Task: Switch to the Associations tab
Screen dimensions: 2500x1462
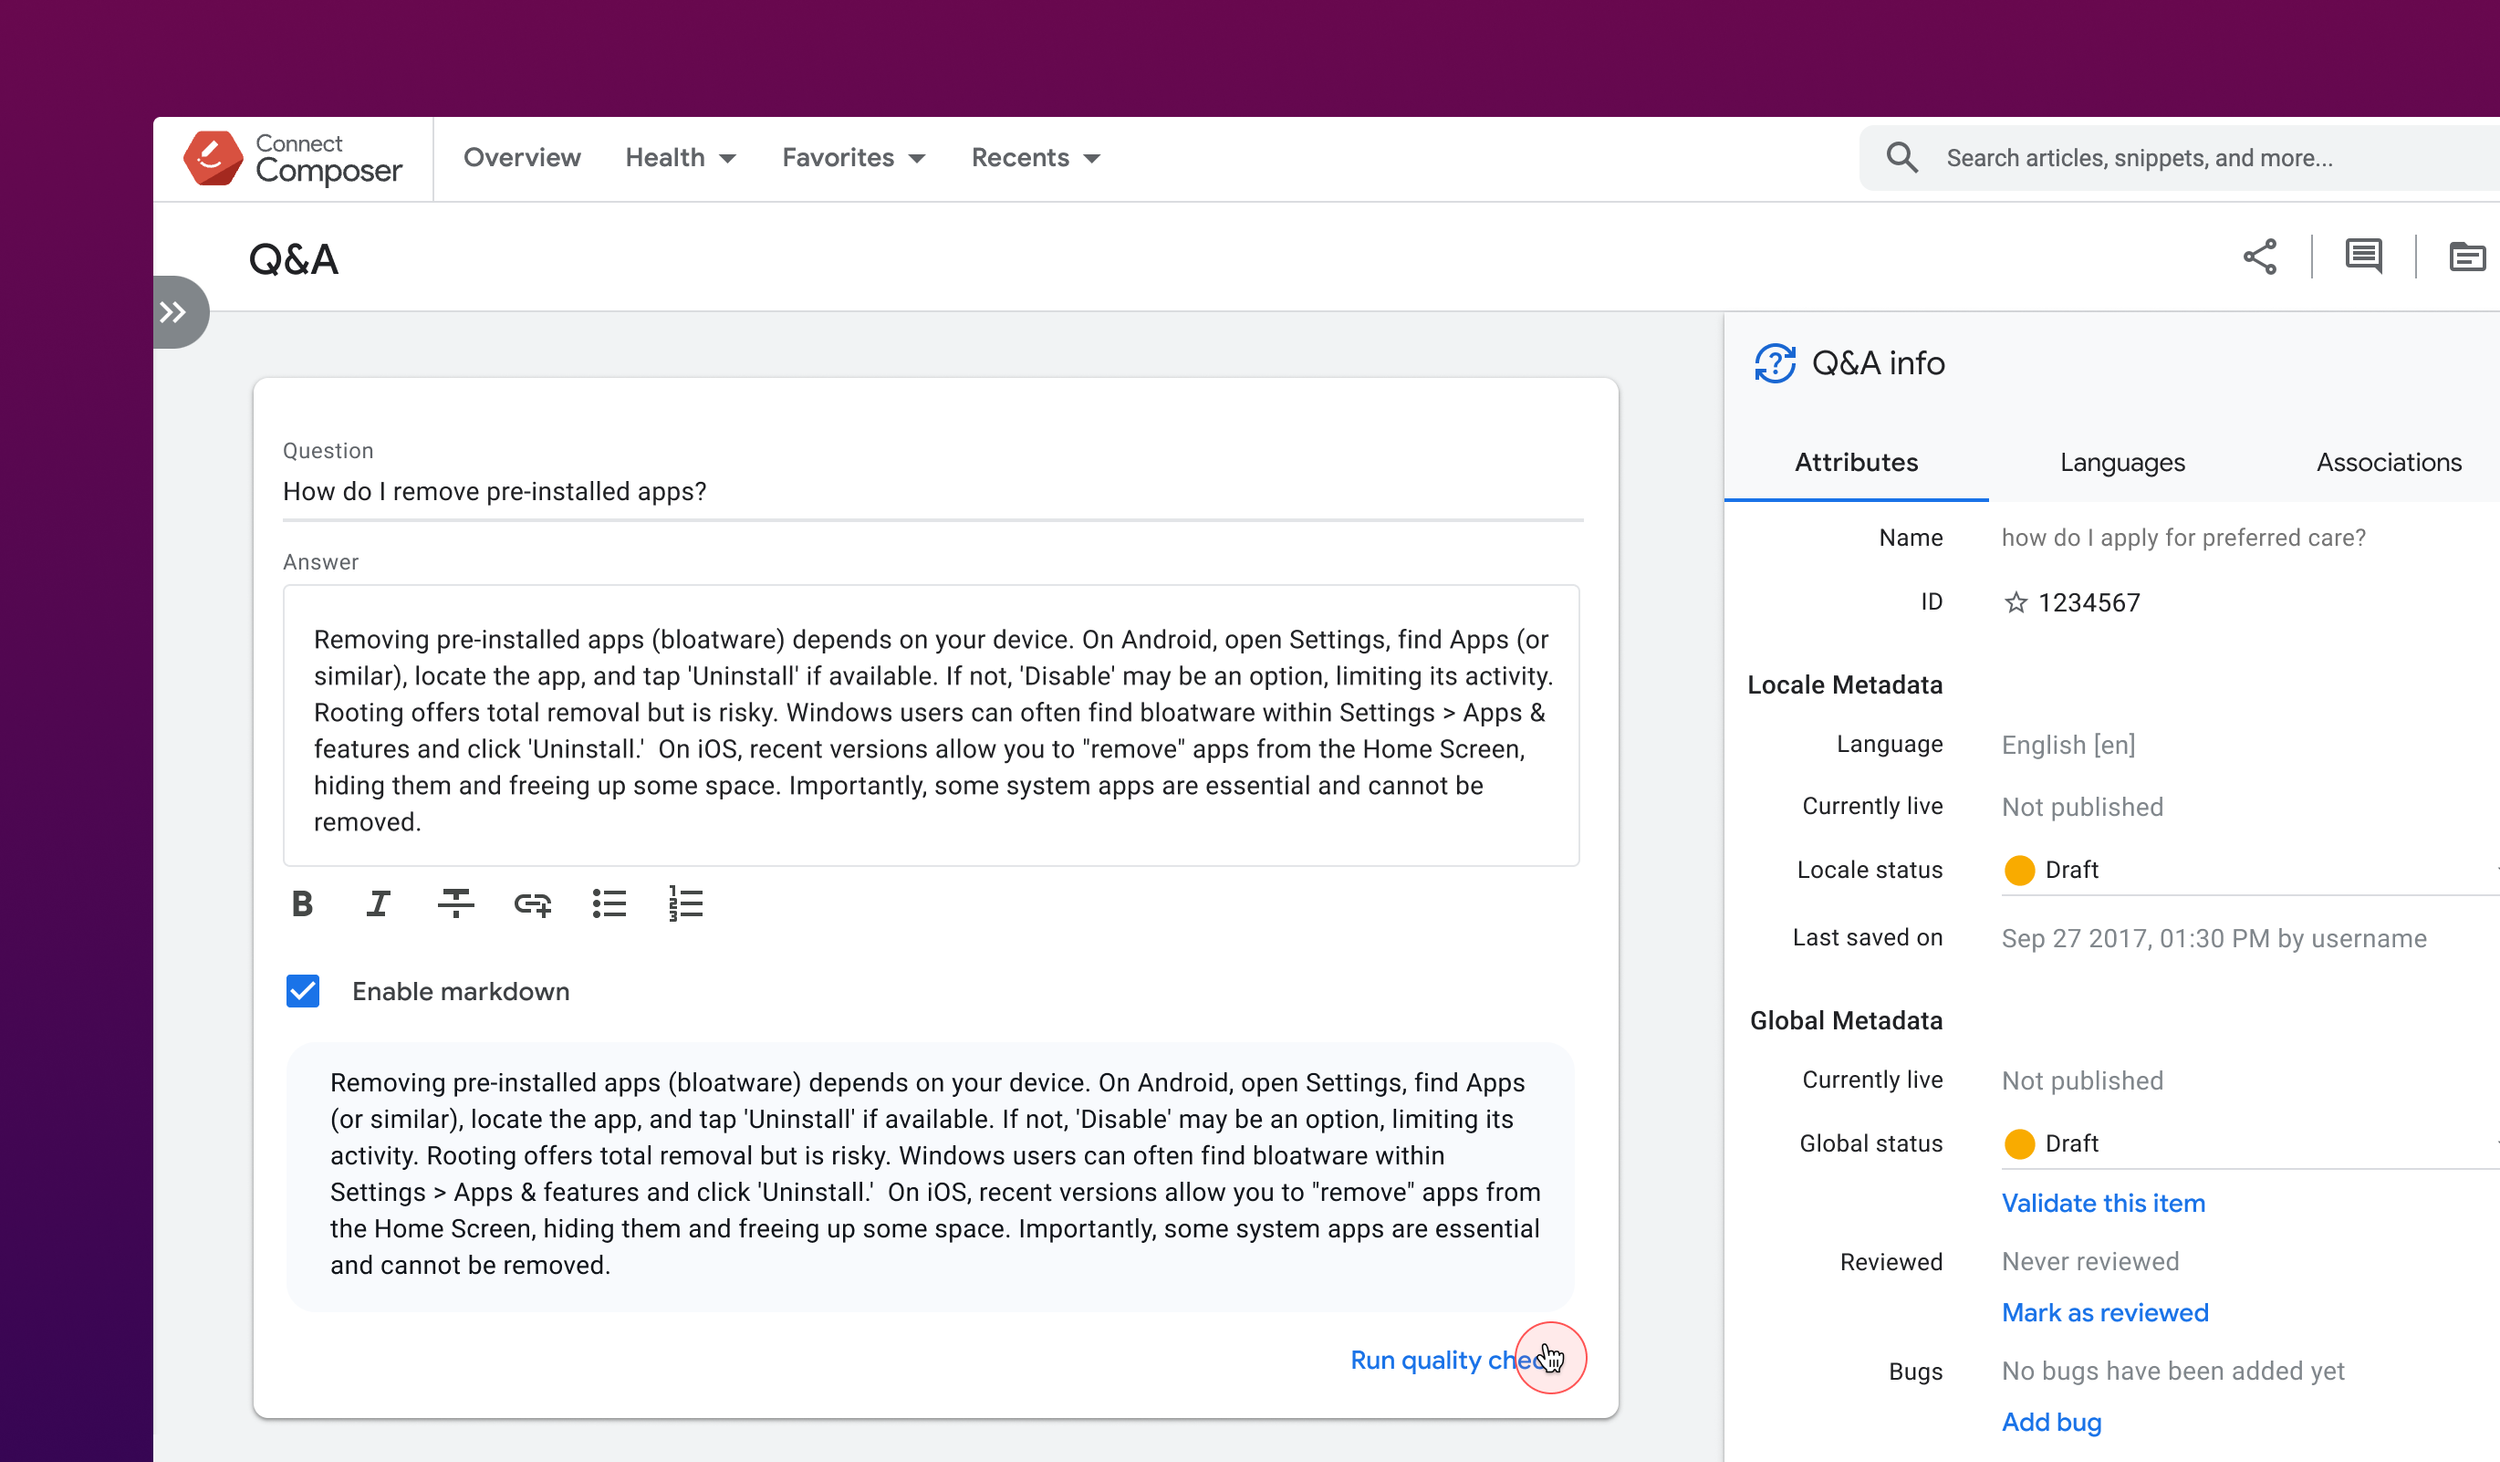Action: point(2388,462)
